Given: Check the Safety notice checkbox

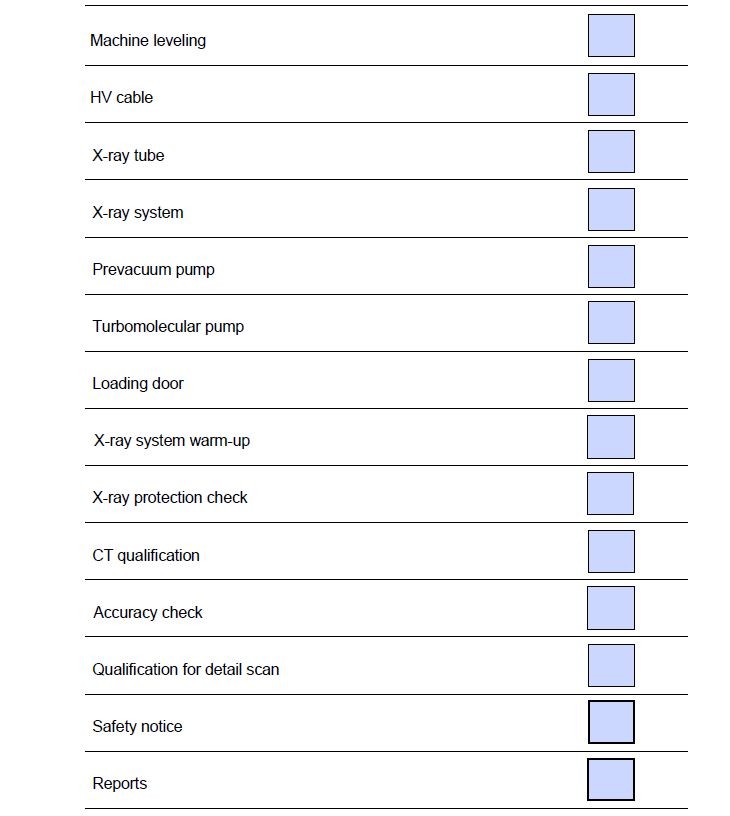Looking at the screenshot, I should click(x=611, y=723).
